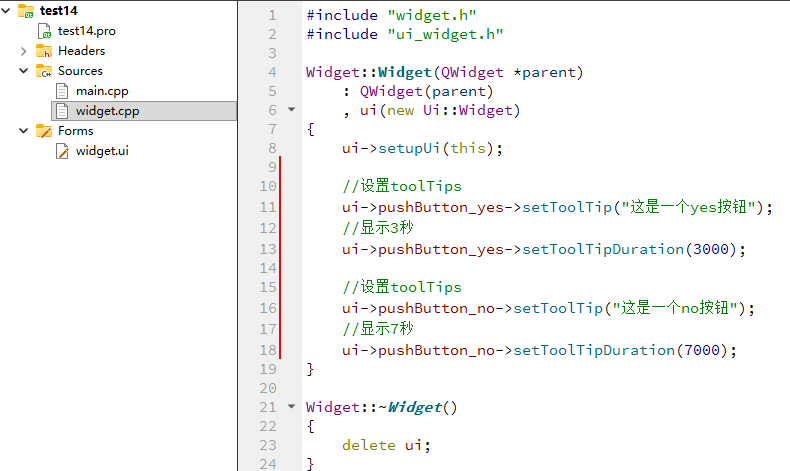The image size is (790, 471).
Task: Click setToolTip call for pushButton_yes
Action: 567,207
